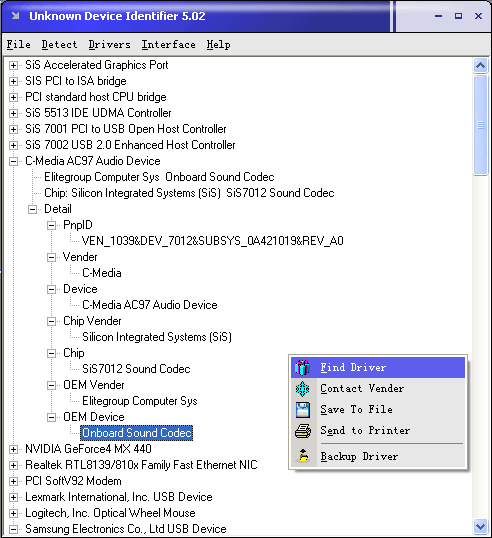Close the Unknown Device Identifier window
Viewport: 492px width, 538px height.
click(x=478, y=16)
